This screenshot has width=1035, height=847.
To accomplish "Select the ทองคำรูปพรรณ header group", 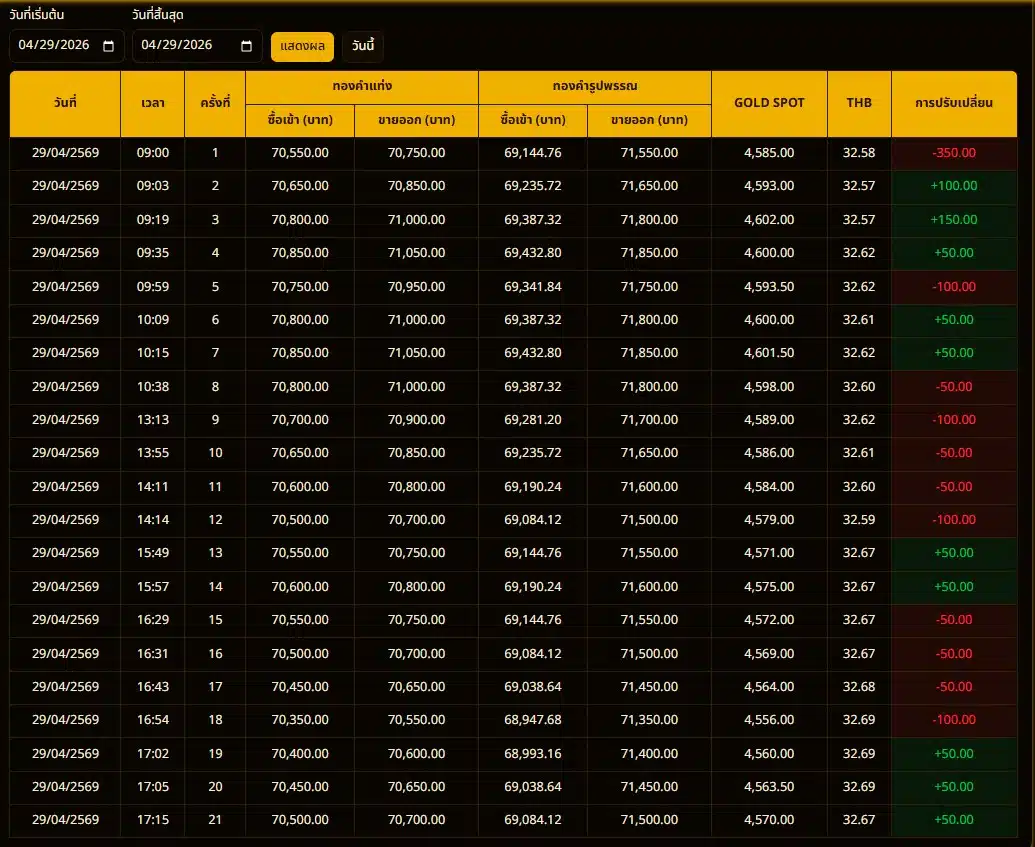I will point(595,86).
